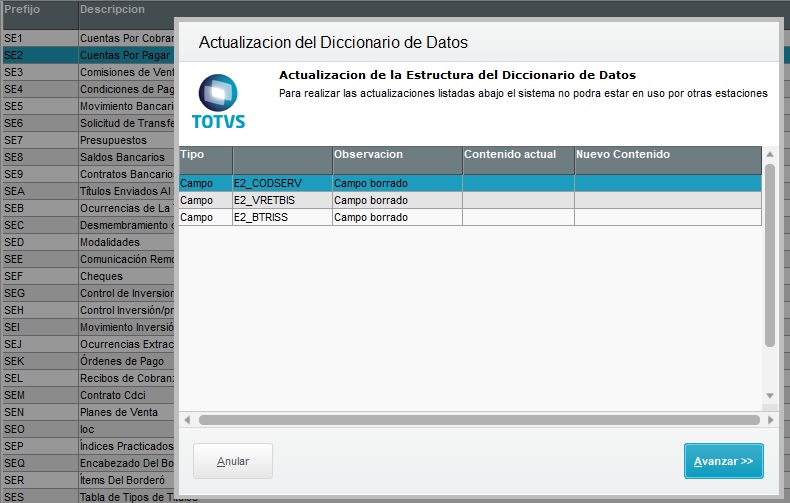
Task: Click 'Campo borrado' in the E2_BTRISS row
Action: [x=371, y=217]
